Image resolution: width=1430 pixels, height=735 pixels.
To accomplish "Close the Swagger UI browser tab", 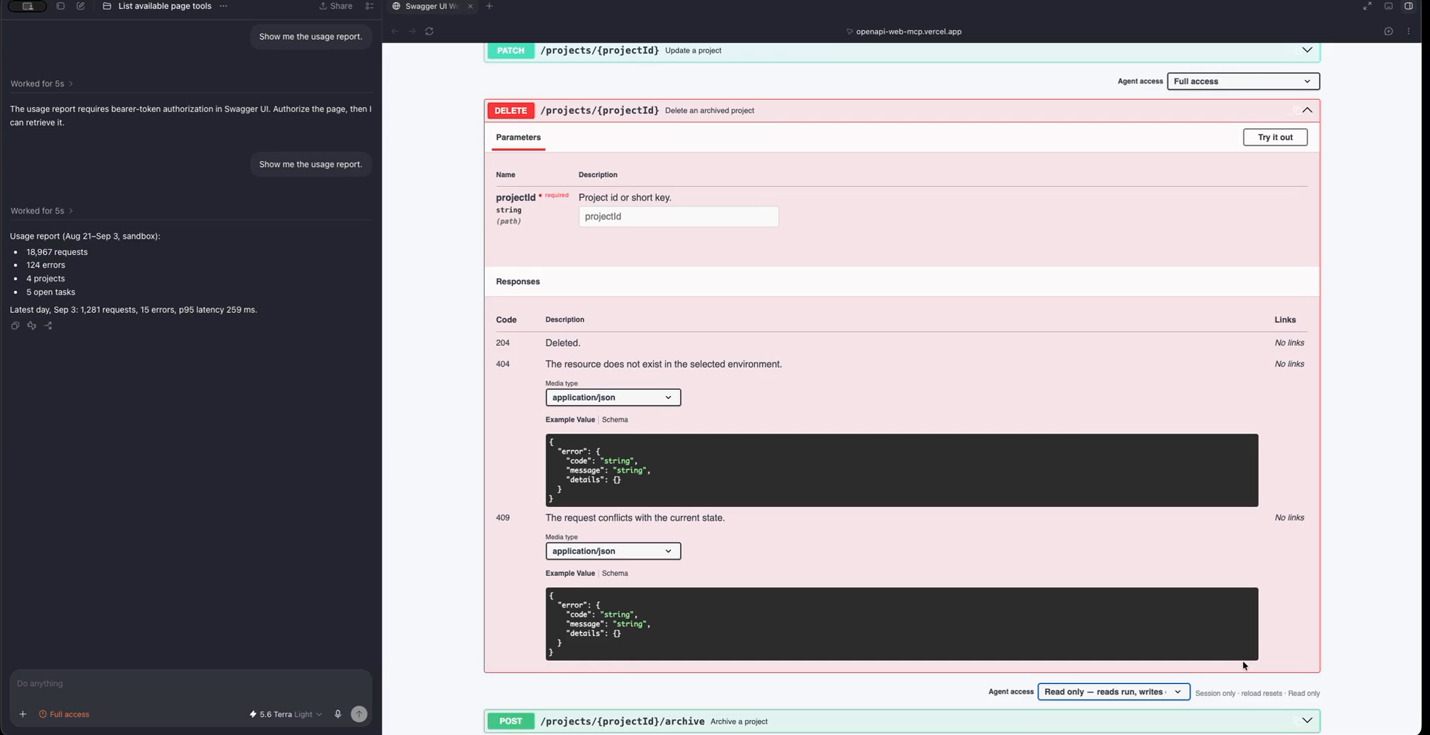I will [470, 6].
